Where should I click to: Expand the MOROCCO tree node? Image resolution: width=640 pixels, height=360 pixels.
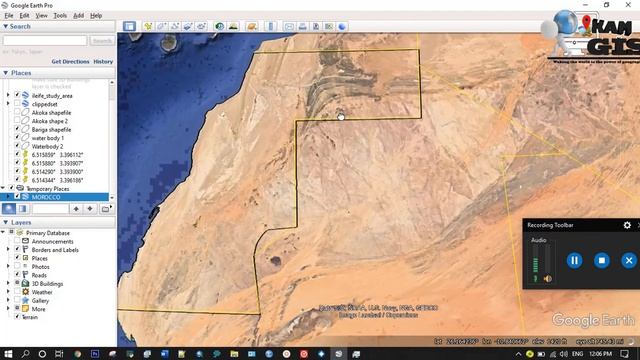[x=8, y=197]
